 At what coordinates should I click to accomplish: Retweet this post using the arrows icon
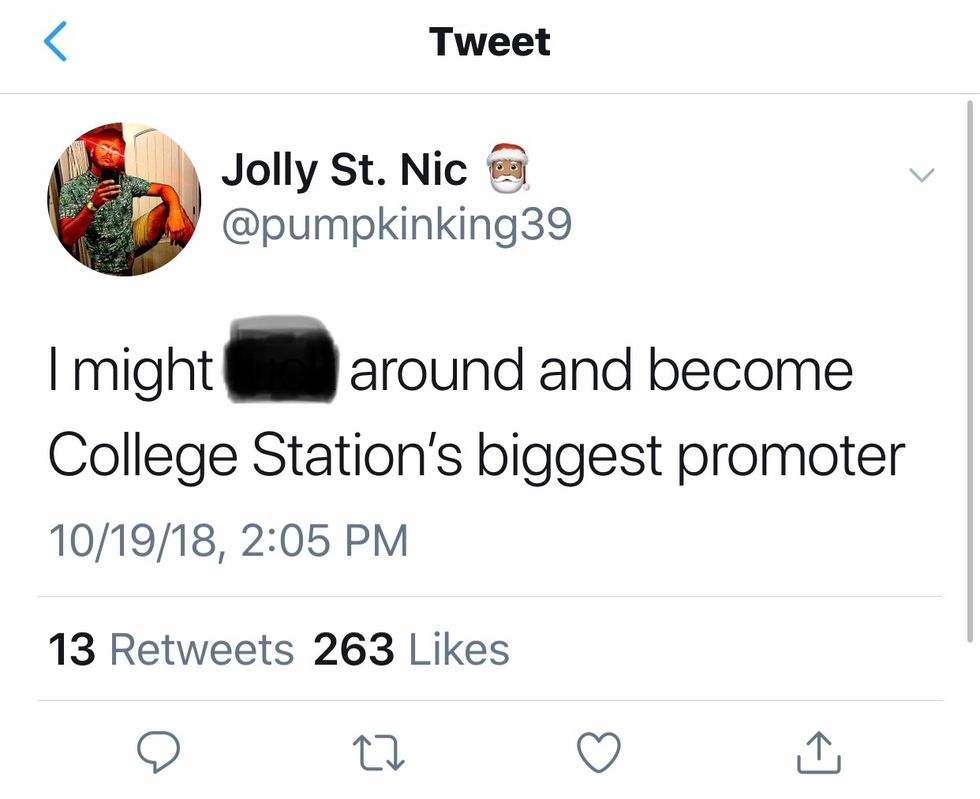tap(377, 752)
